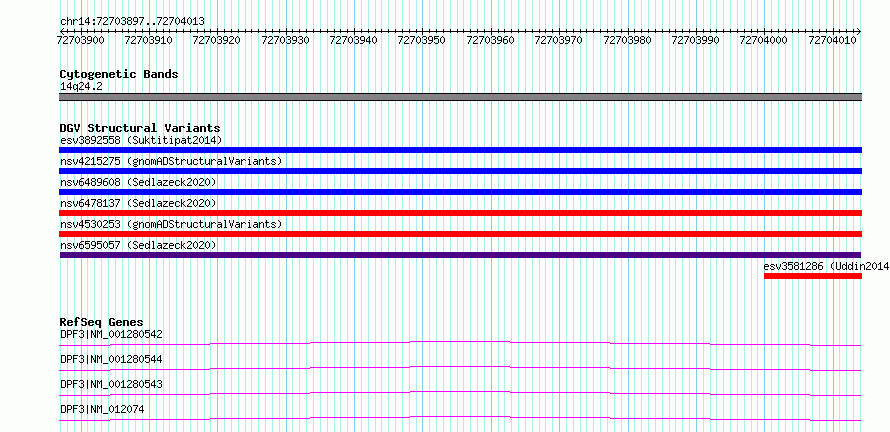Click the gray 14q24.2 cytogenetic band bar
The image size is (890, 432).
(x=460, y=97)
